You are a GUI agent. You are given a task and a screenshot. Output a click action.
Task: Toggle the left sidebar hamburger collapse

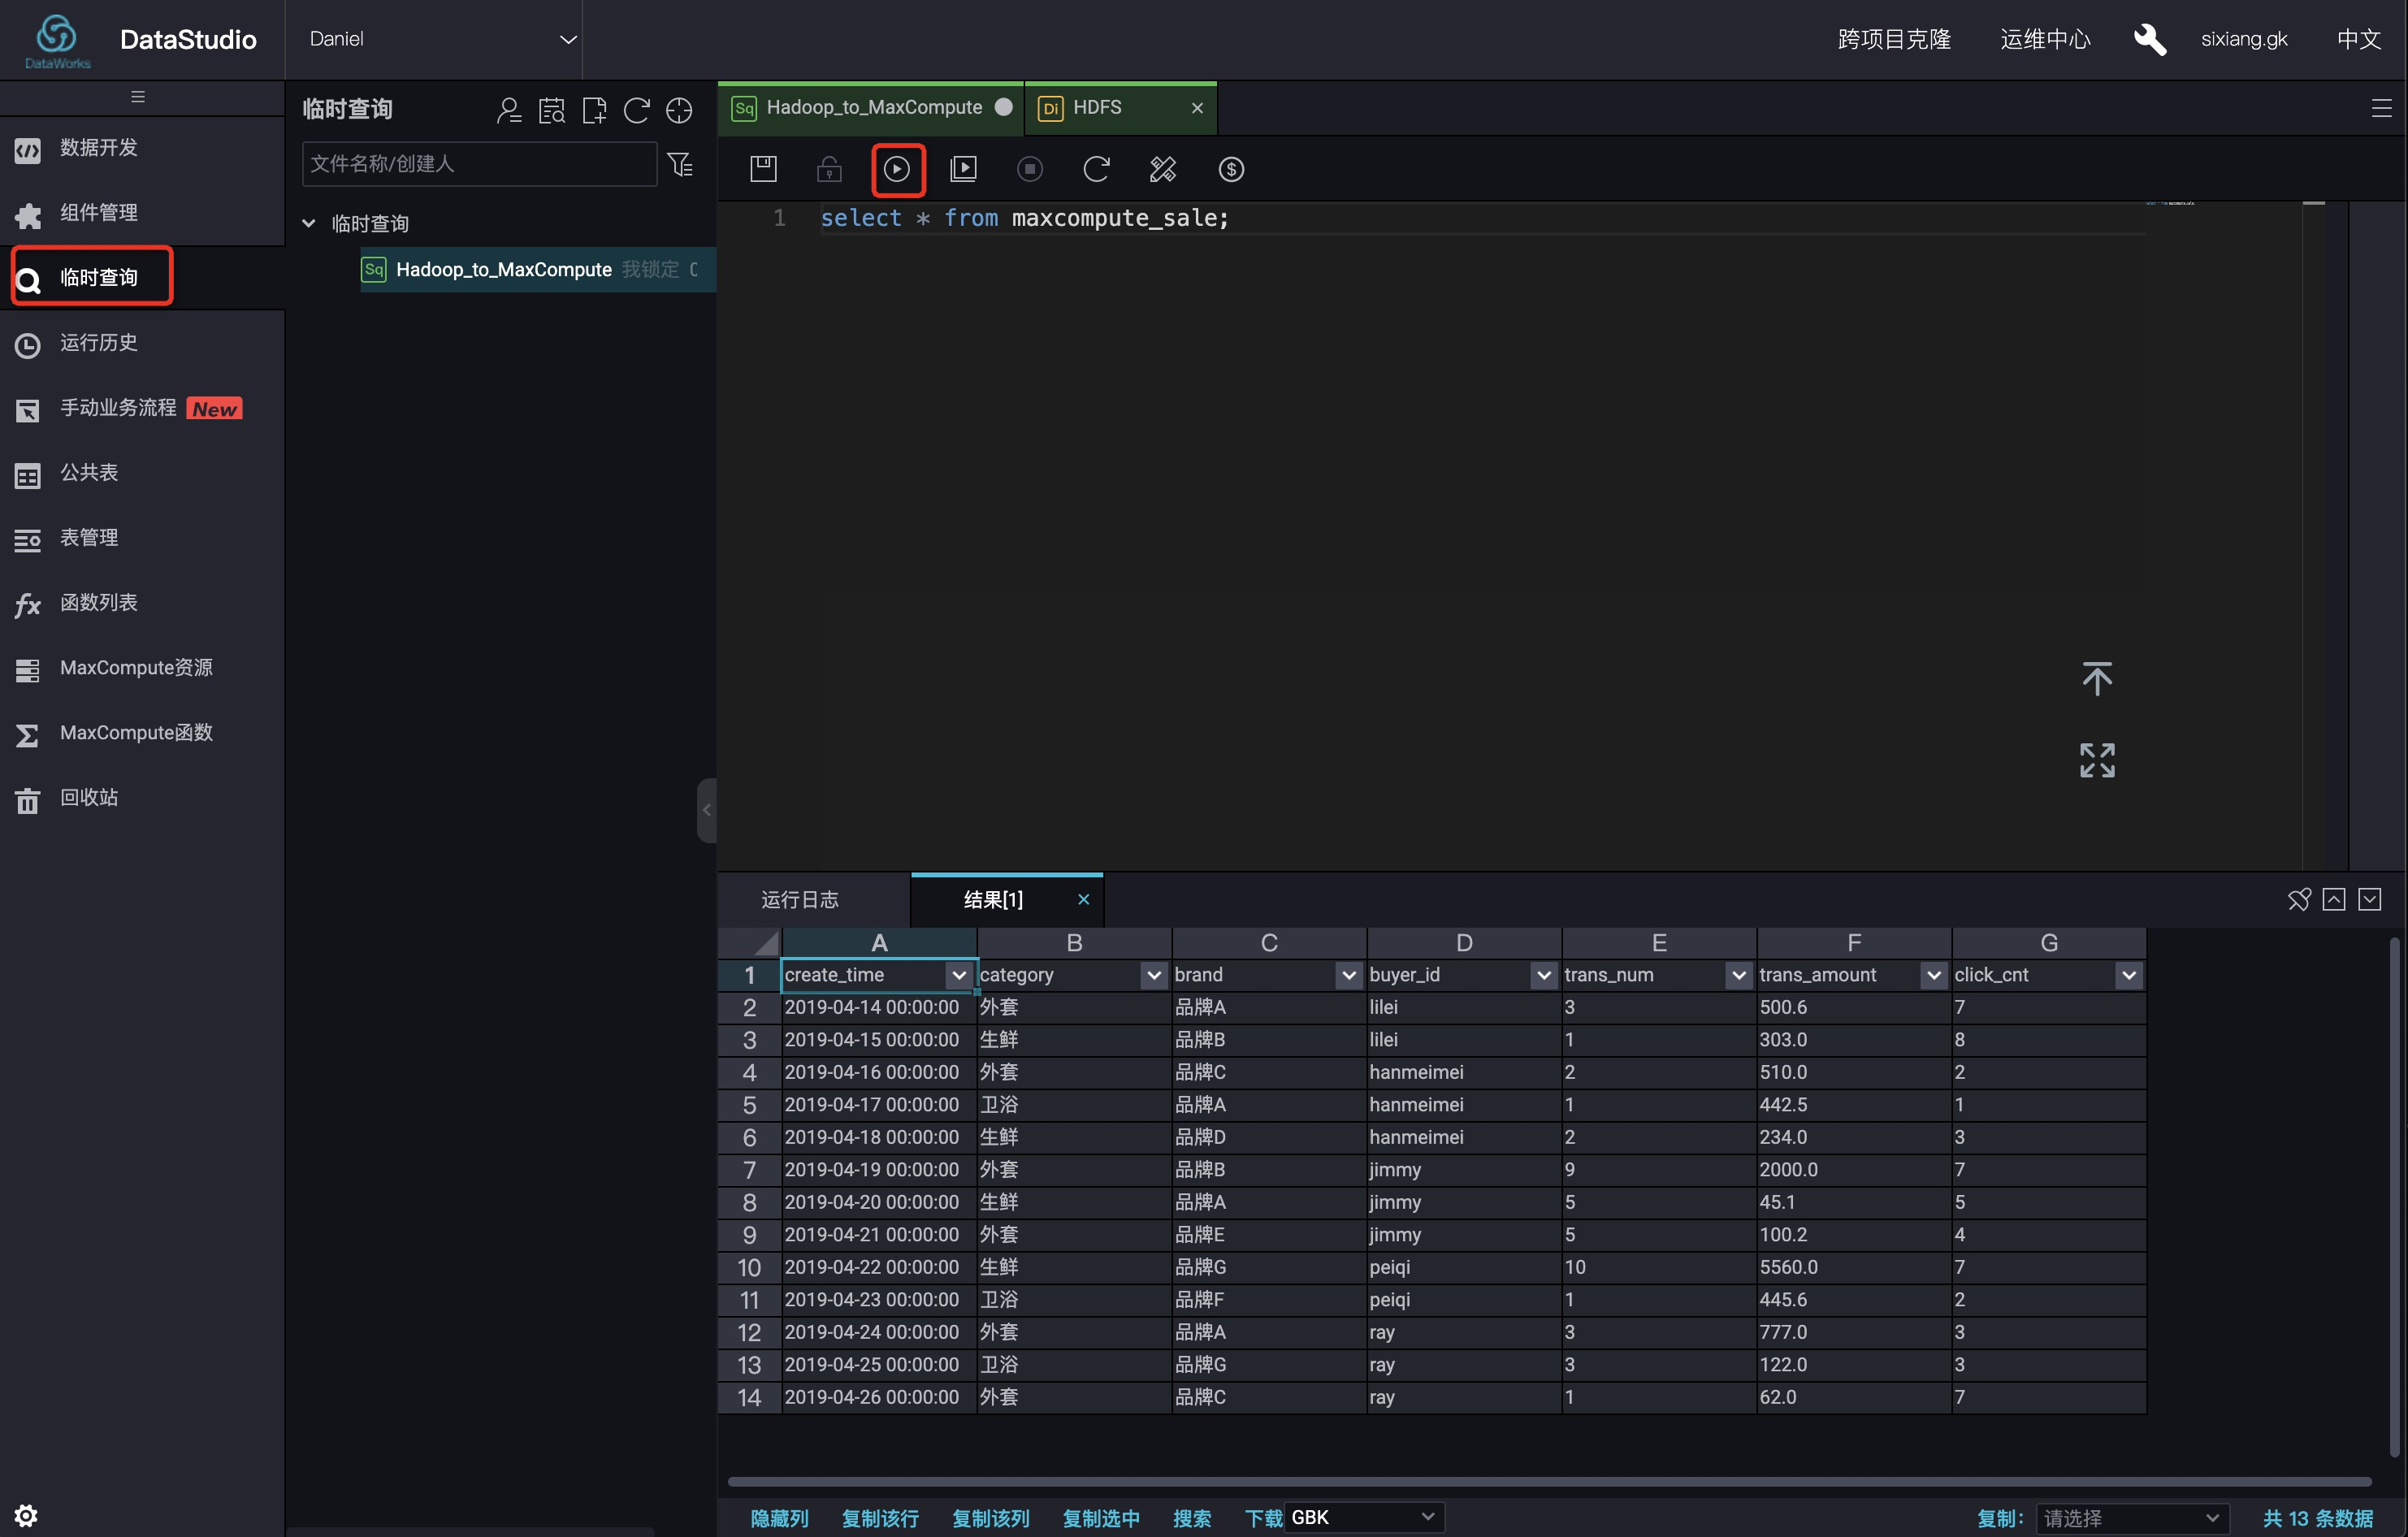[138, 97]
